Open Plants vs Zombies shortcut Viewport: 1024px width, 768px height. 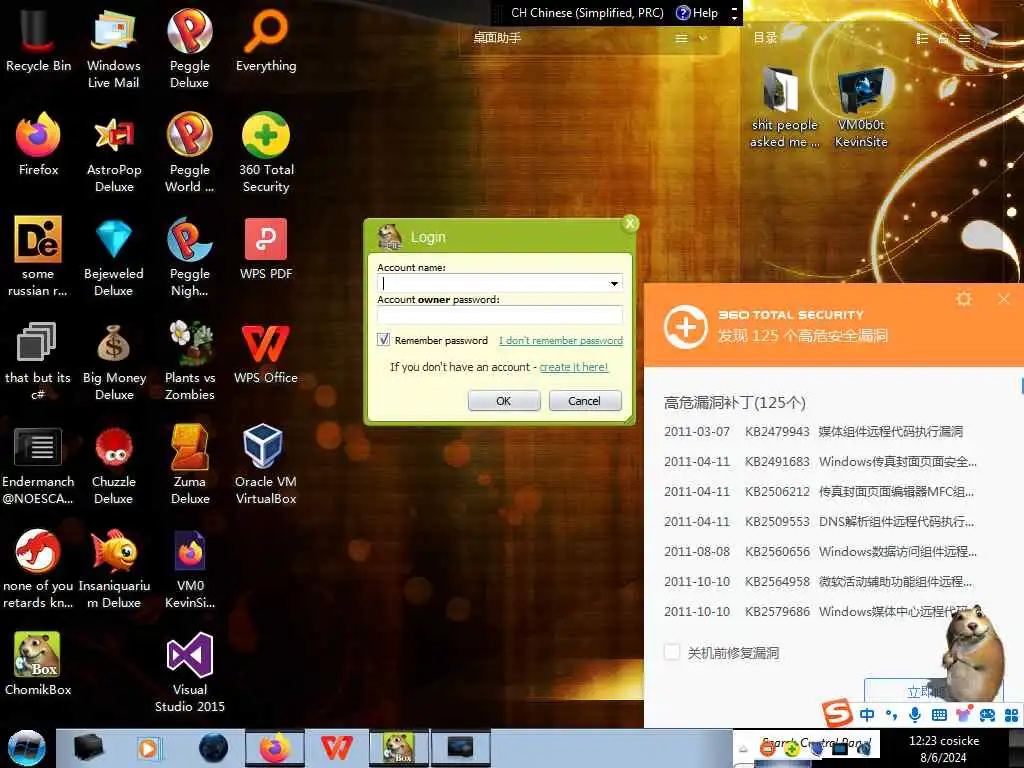point(189,360)
